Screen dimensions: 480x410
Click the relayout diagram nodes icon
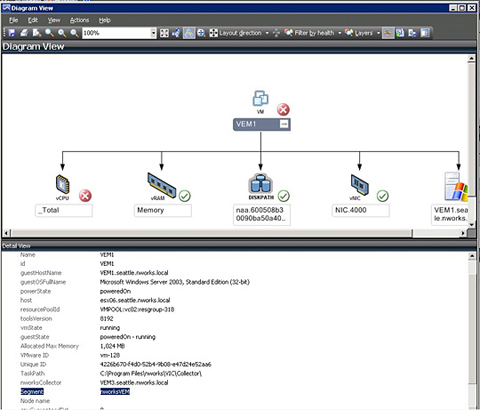176,33
